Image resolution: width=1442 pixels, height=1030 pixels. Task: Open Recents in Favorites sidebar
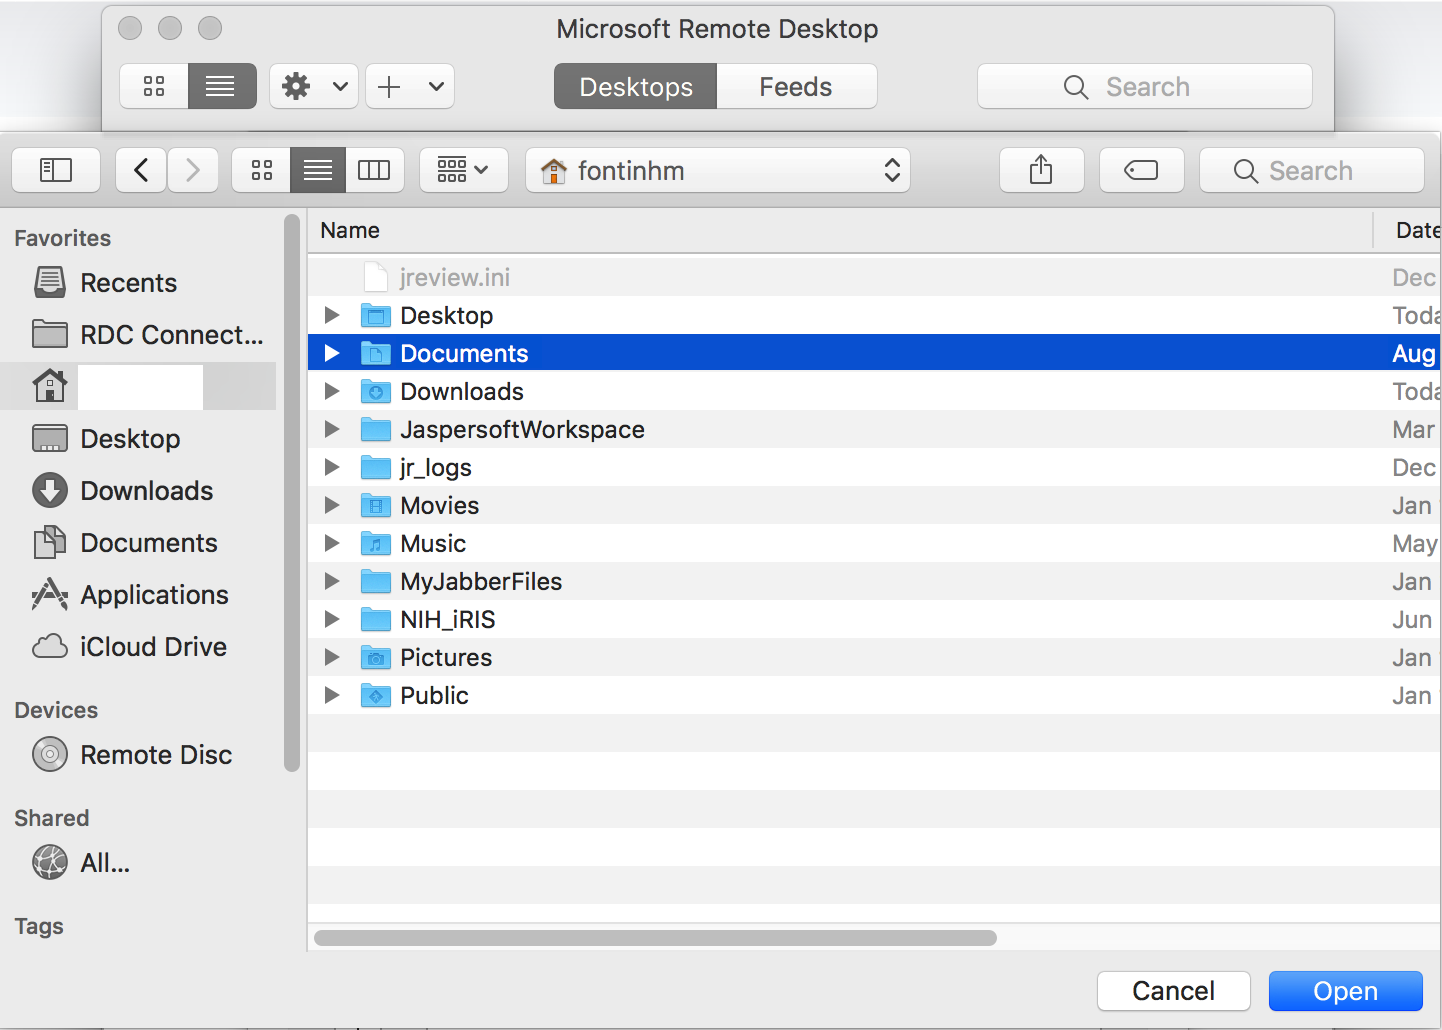coord(140,283)
